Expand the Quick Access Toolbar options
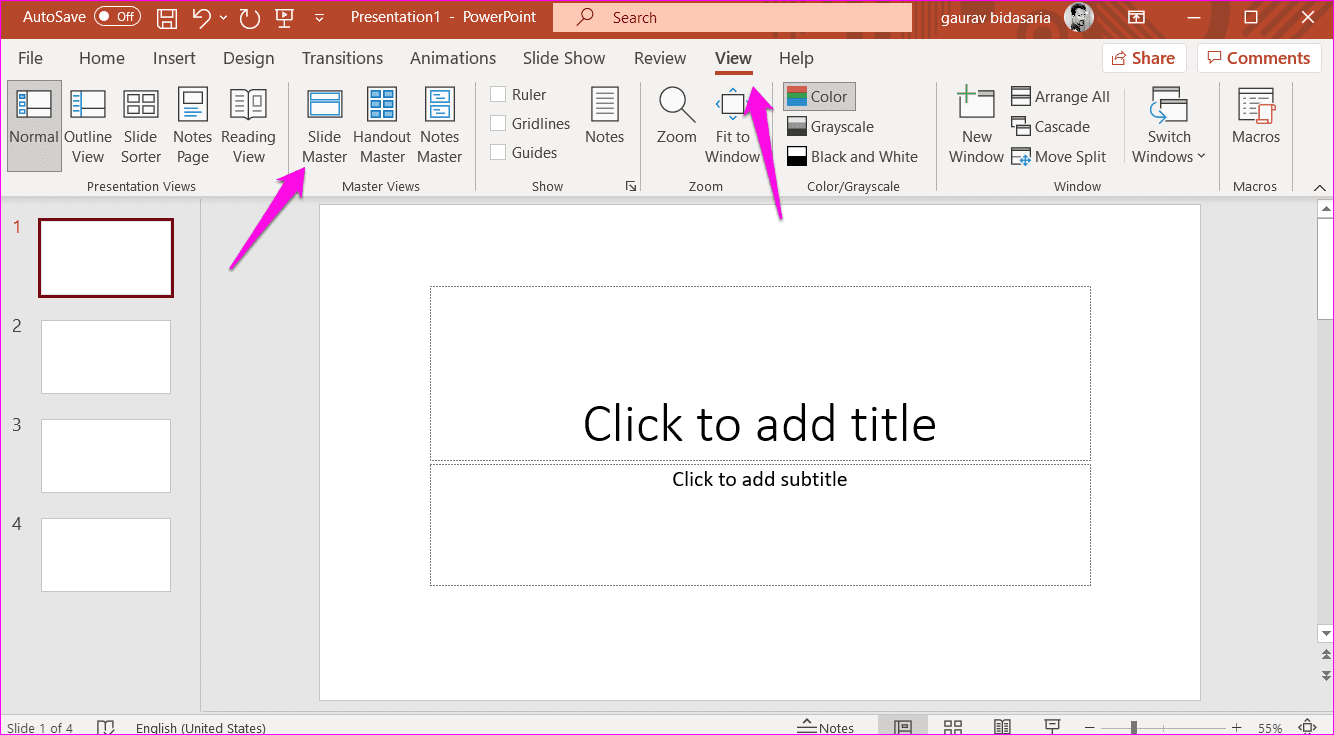This screenshot has width=1334, height=735. click(x=318, y=17)
